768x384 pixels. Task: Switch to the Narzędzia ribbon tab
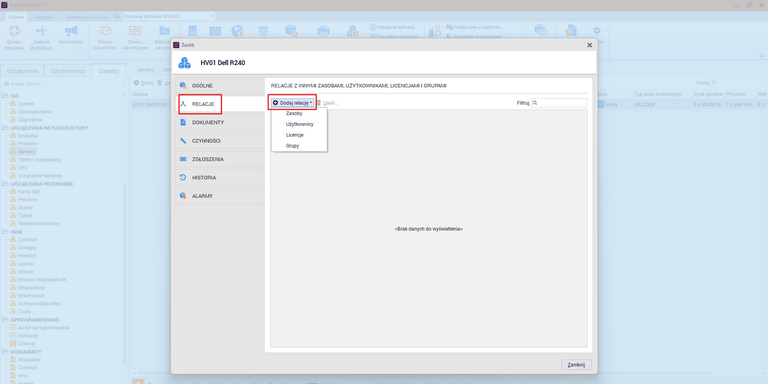pyautogui.click(x=45, y=16)
